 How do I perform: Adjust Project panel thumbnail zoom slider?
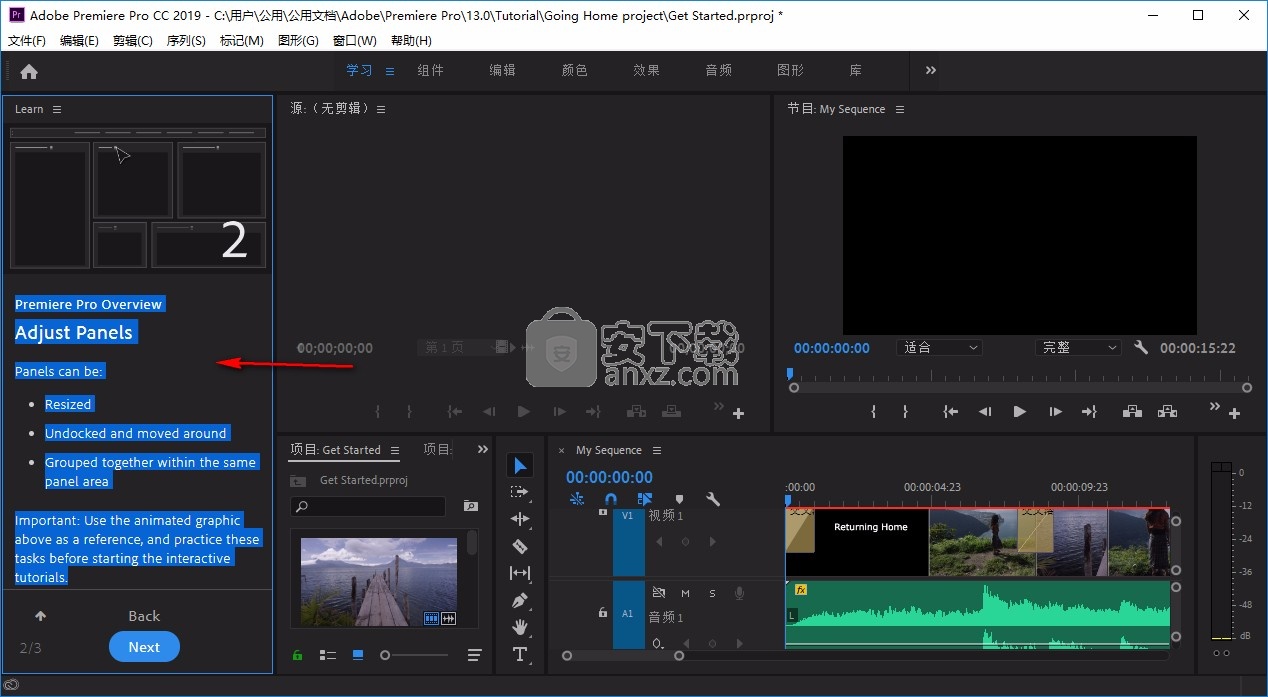(x=414, y=655)
